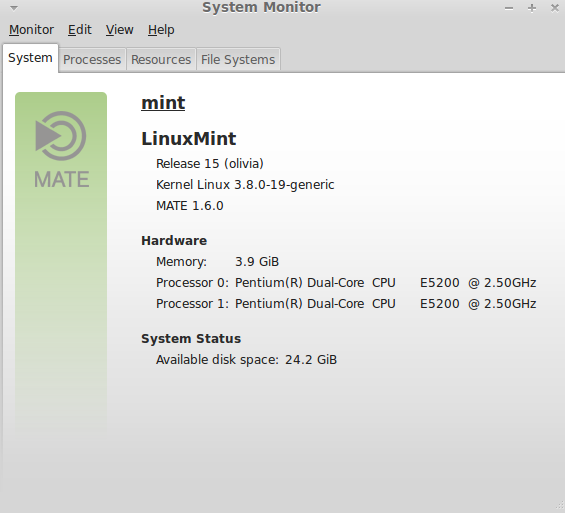Viewport: 565px width, 513px height.
Task: Open the window menu arrow in title bar
Action: (14, 8)
